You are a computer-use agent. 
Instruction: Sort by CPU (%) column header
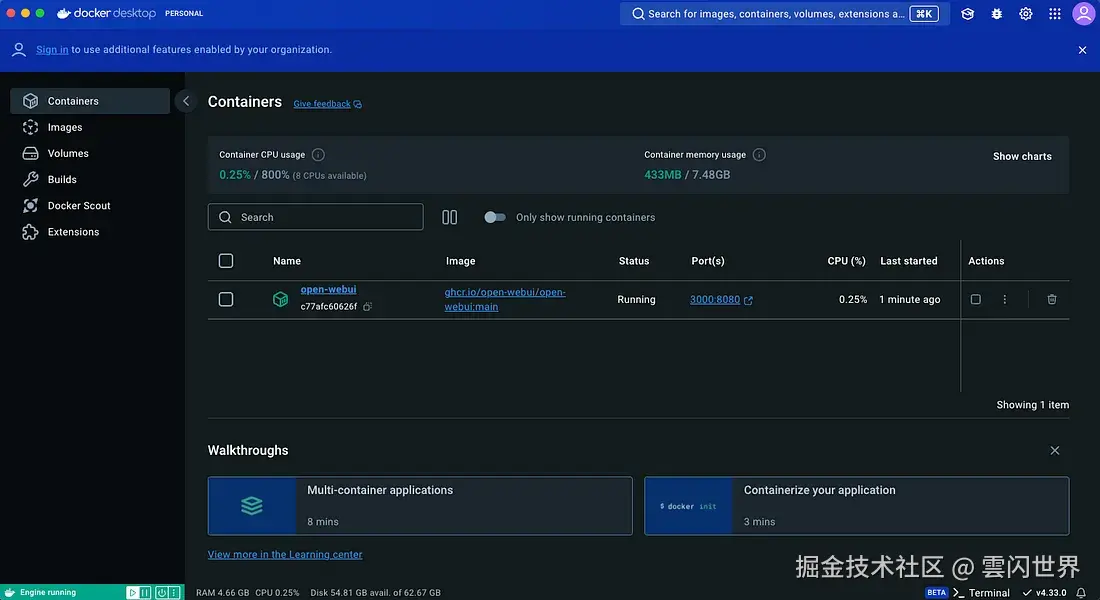click(846, 261)
